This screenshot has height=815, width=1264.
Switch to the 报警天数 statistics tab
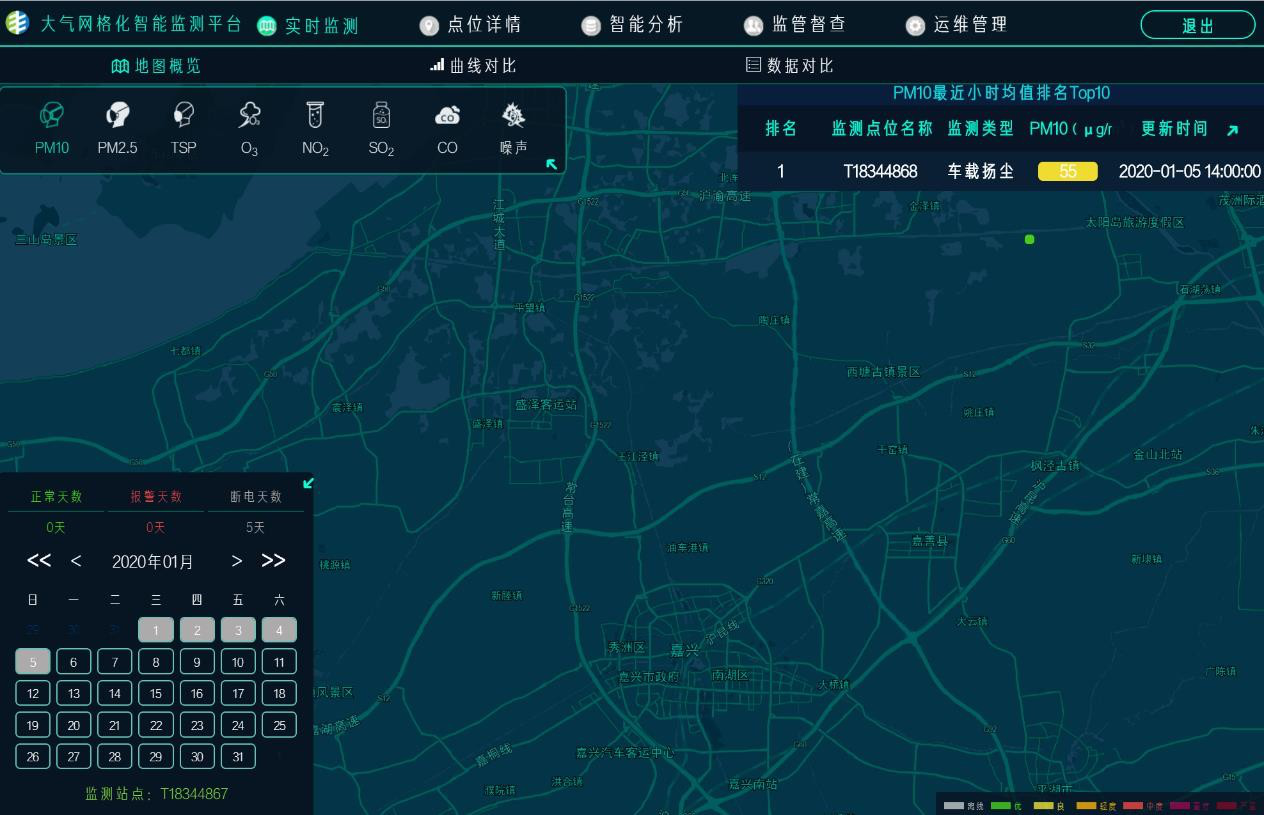[155, 496]
